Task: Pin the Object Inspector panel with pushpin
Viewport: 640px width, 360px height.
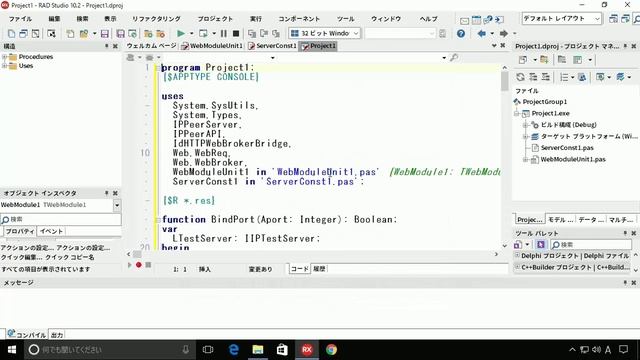Action: [x=107, y=193]
